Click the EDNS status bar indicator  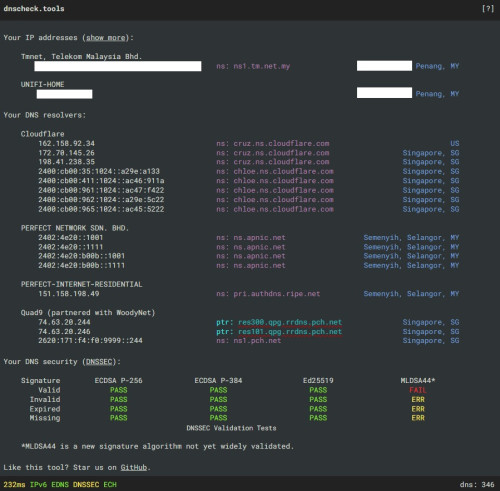[60, 485]
